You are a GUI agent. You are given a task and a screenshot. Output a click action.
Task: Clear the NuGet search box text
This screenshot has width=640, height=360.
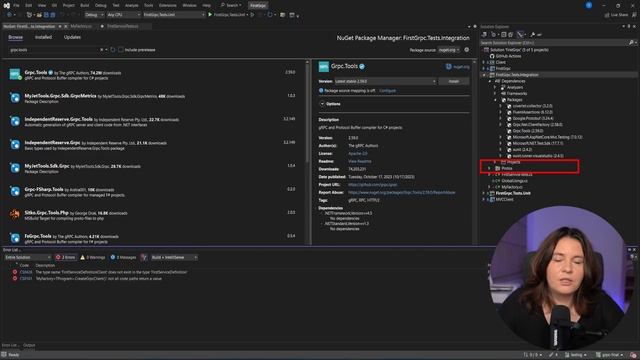[102, 50]
